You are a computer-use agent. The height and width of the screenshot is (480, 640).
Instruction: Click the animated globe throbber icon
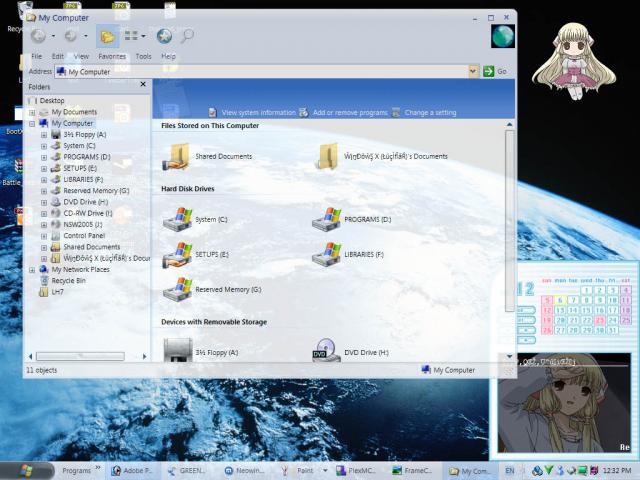click(x=502, y=36)
